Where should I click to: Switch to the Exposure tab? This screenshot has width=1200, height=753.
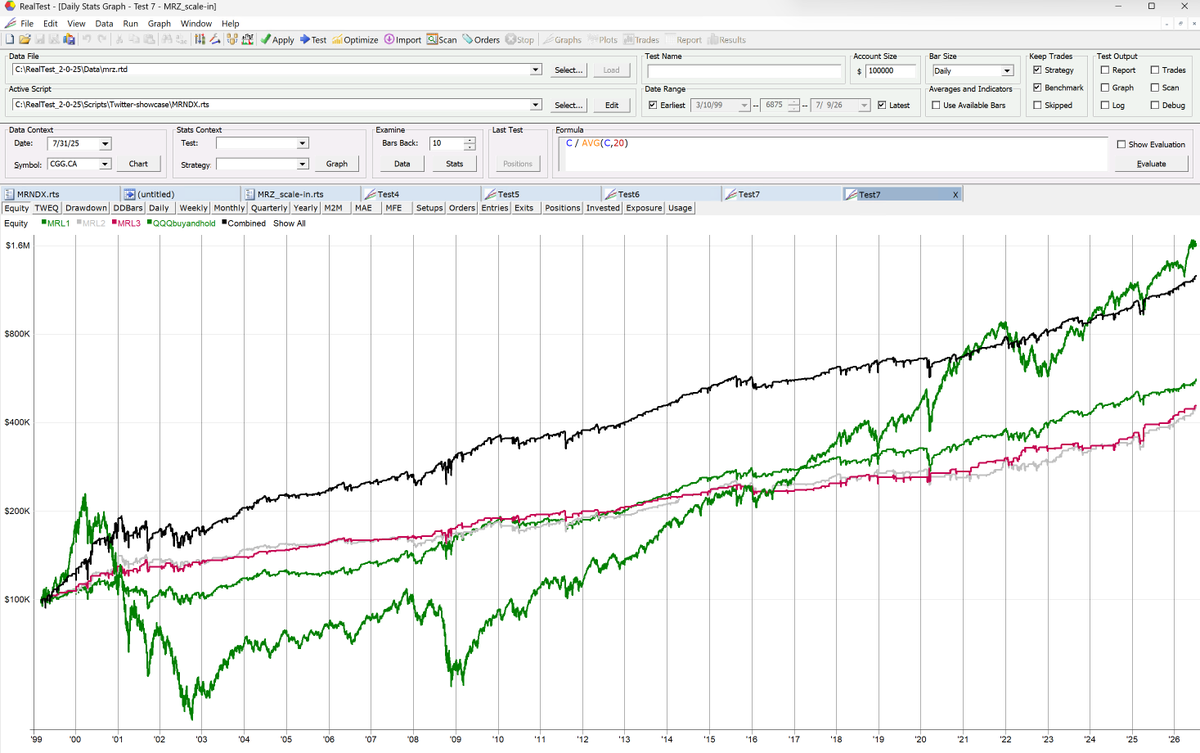point(643,208)
